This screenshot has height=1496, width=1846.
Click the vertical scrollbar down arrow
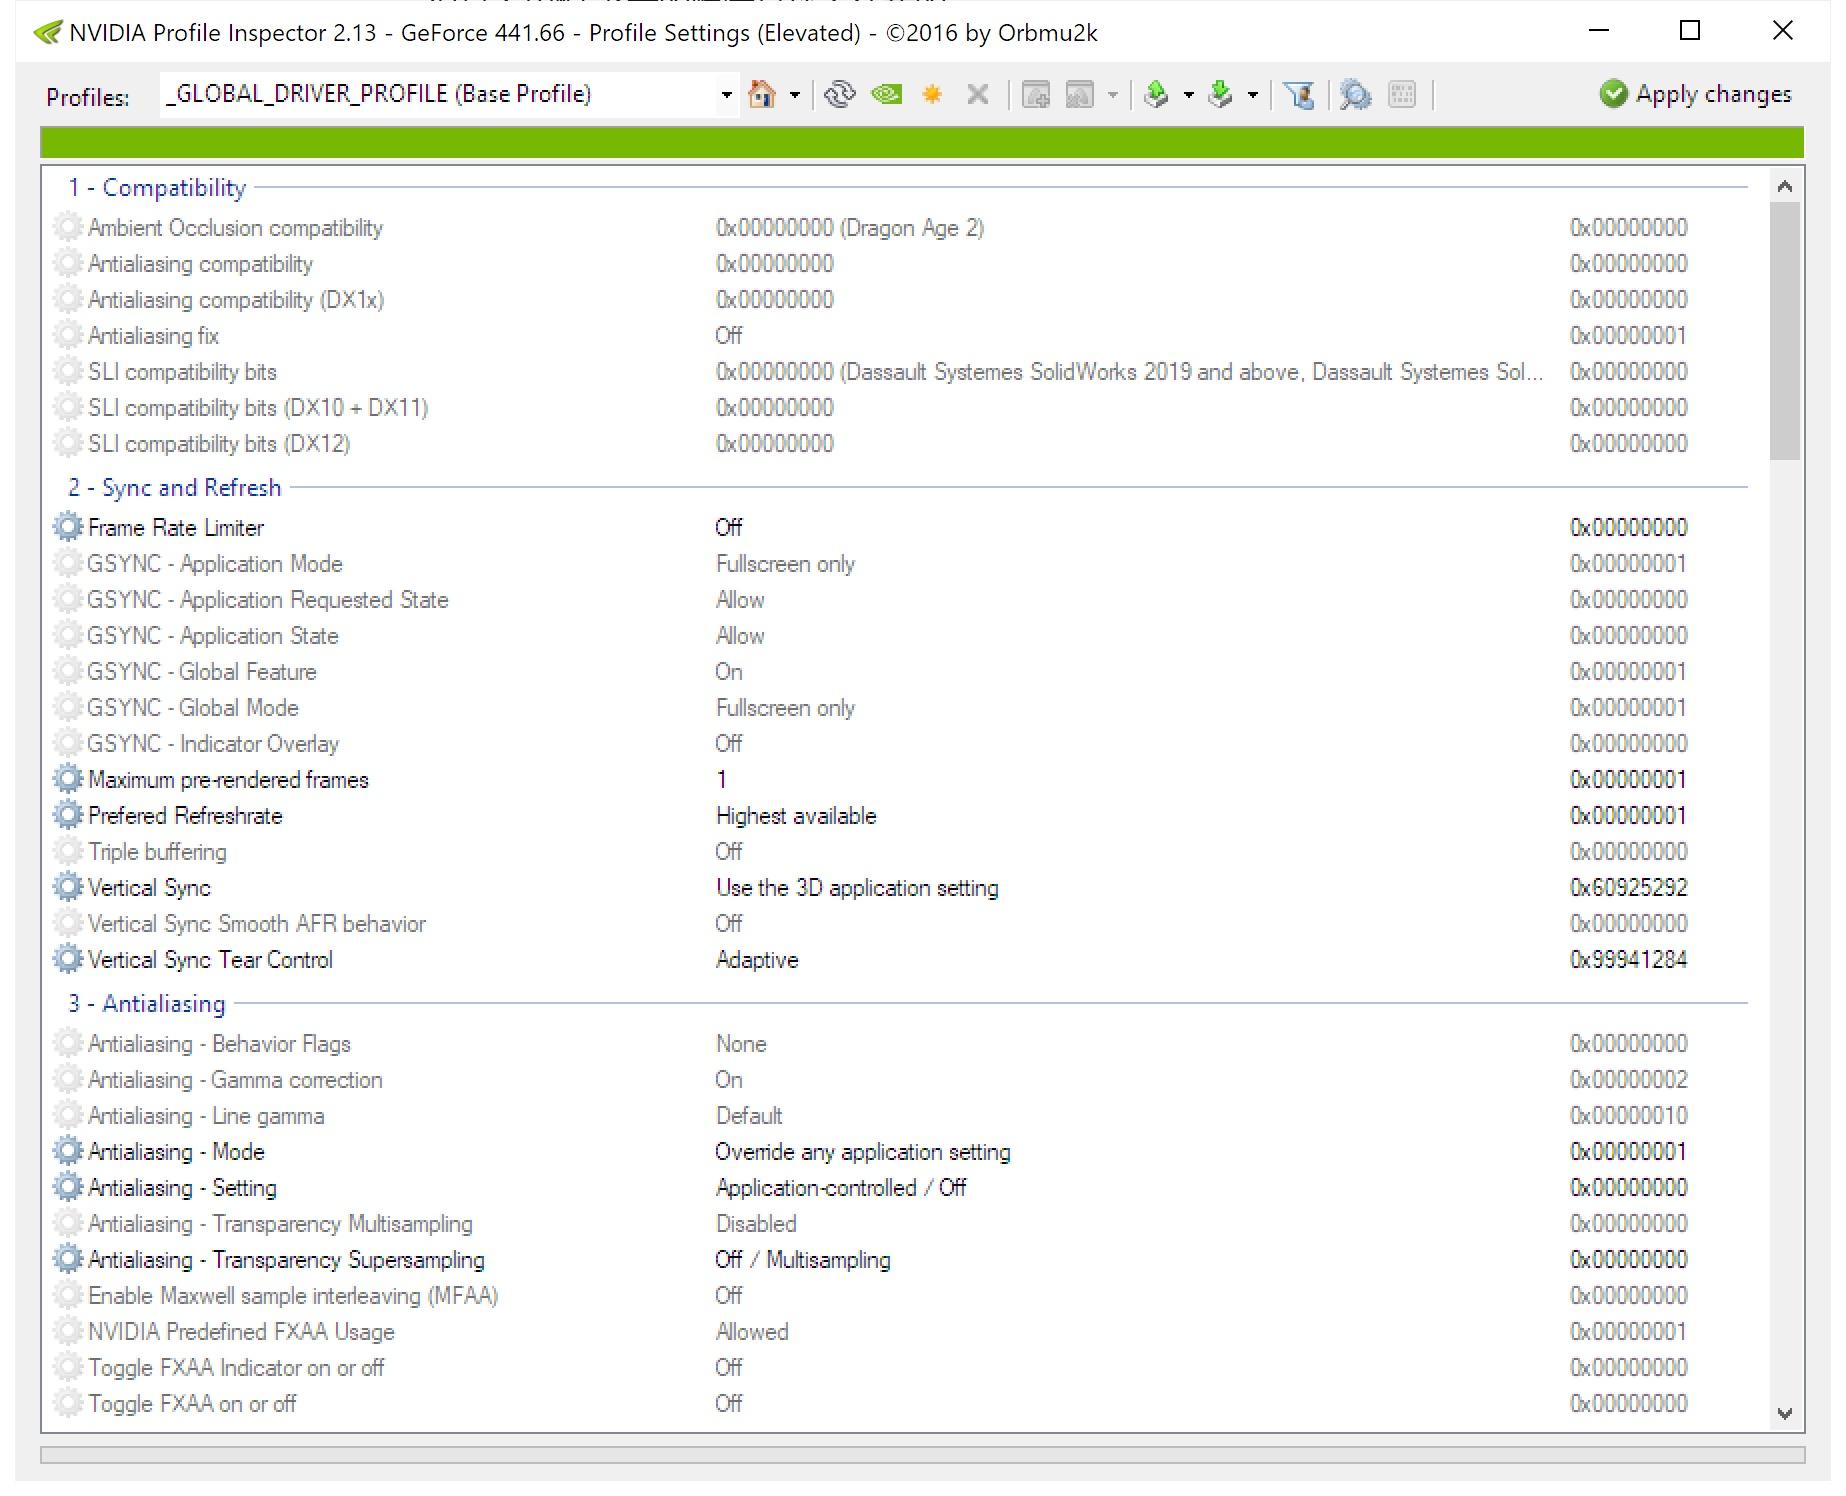1785,1414
